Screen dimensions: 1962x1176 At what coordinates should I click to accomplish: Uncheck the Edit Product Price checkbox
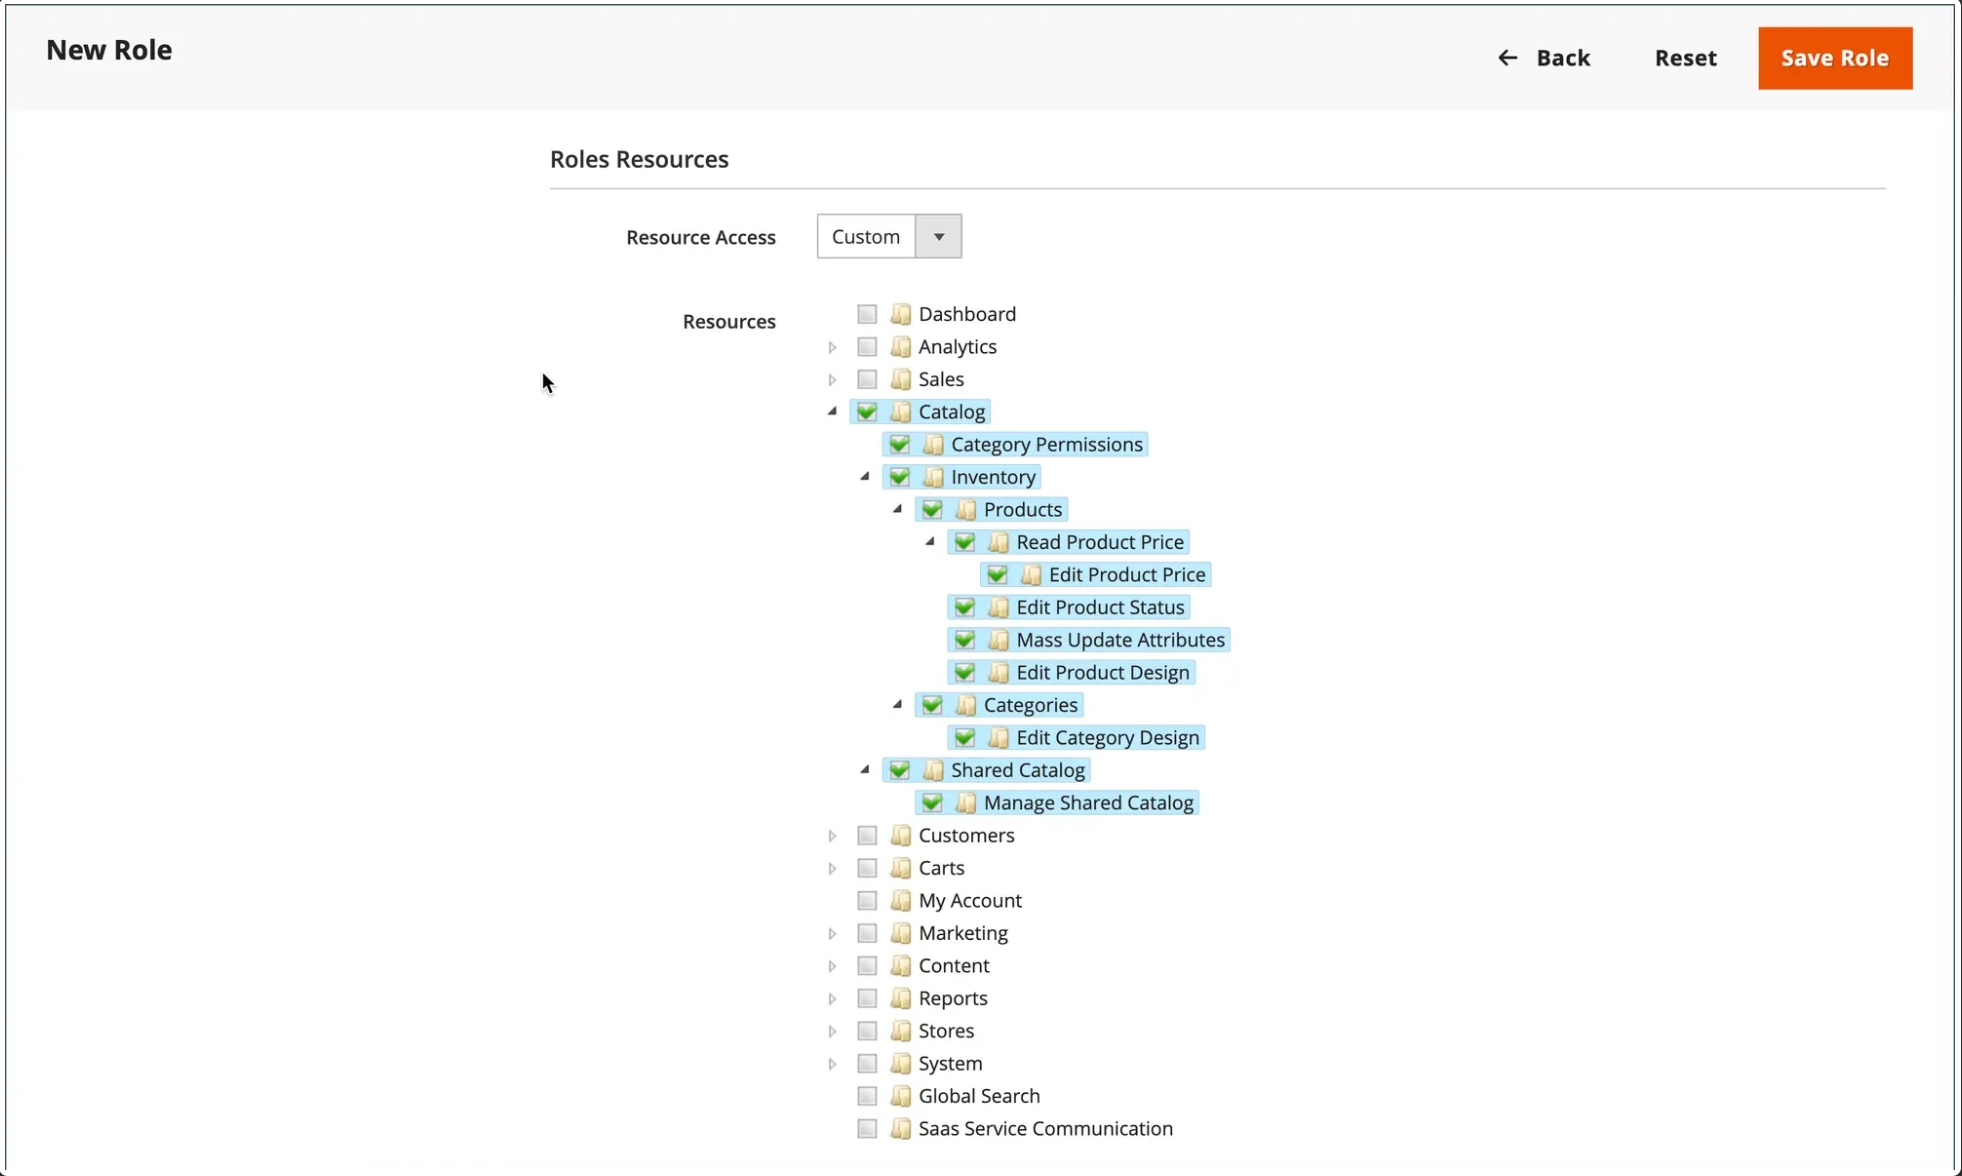point(997,575)
